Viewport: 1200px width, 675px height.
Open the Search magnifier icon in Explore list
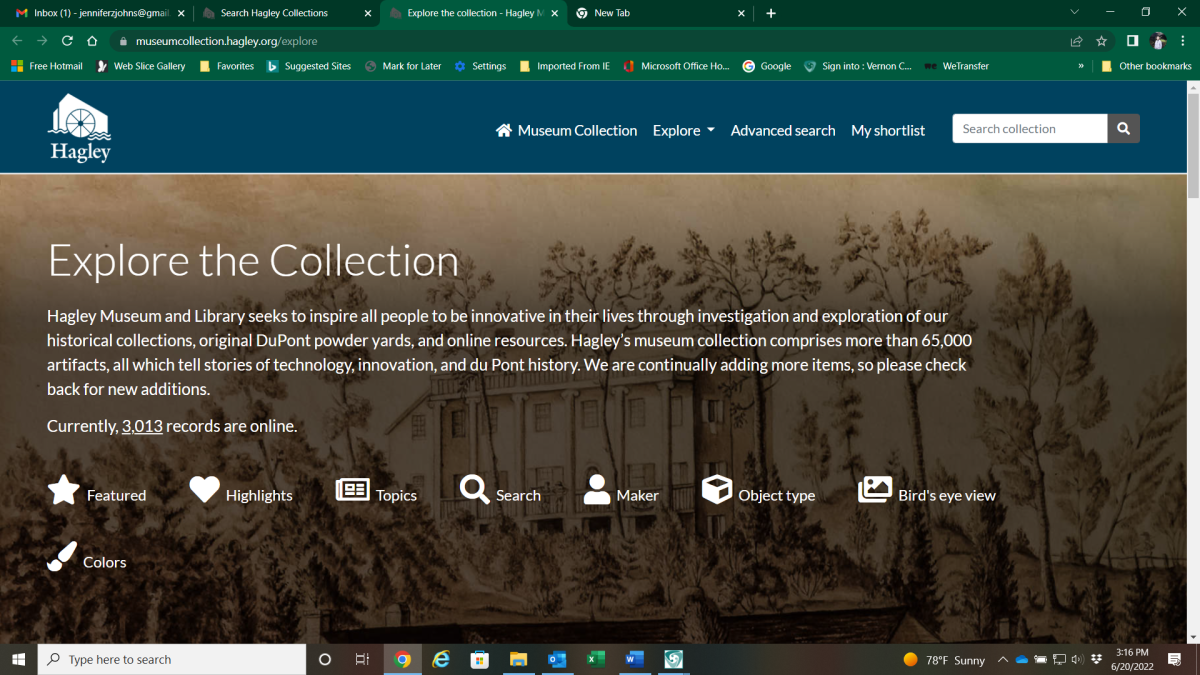point(475,490)
